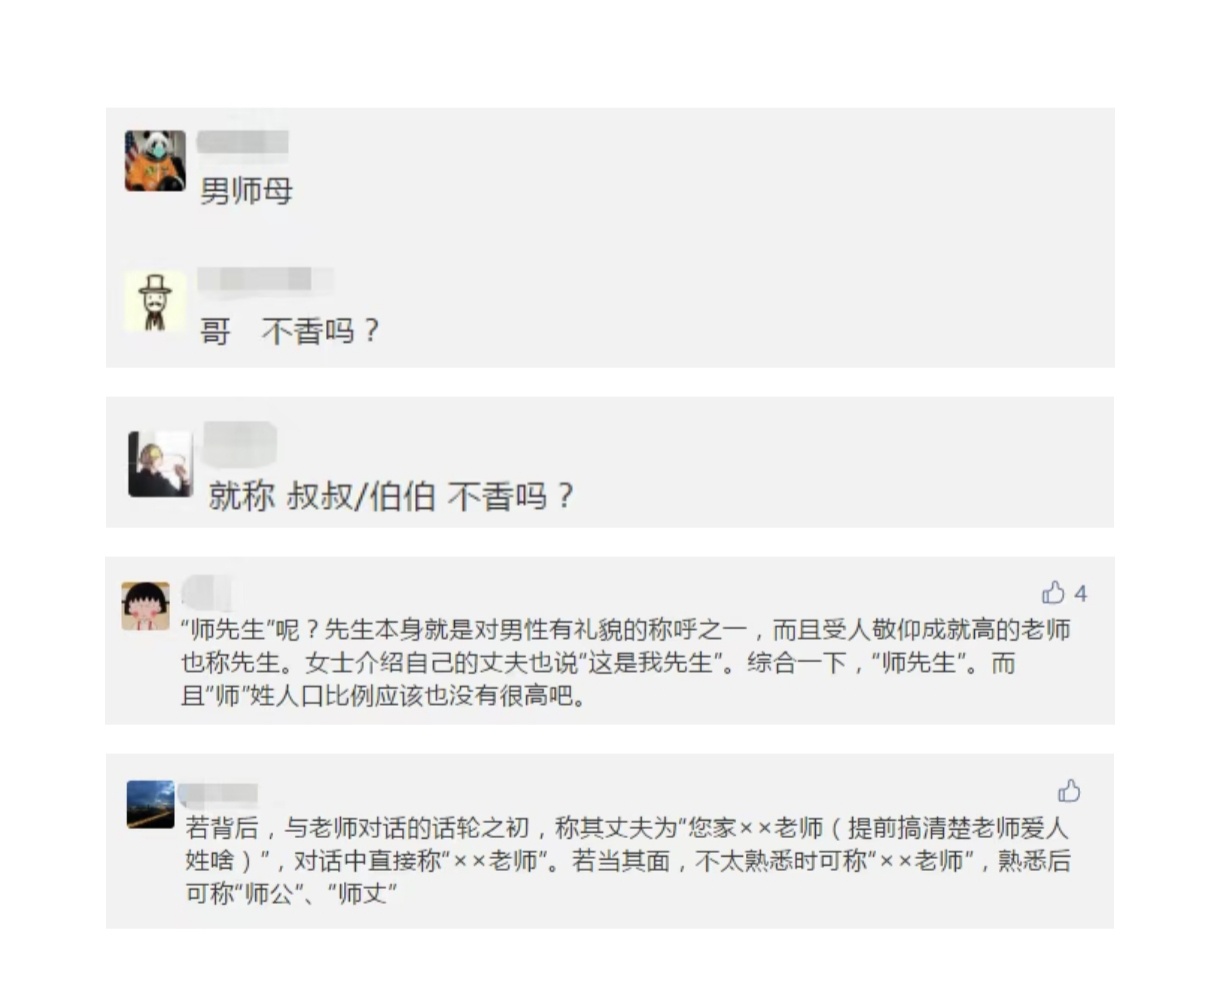Click the line ending "这是我先生"。综合一下，"师先生"。而
This screenshot has width=1220, height=1007.
[x=598, y=662]
